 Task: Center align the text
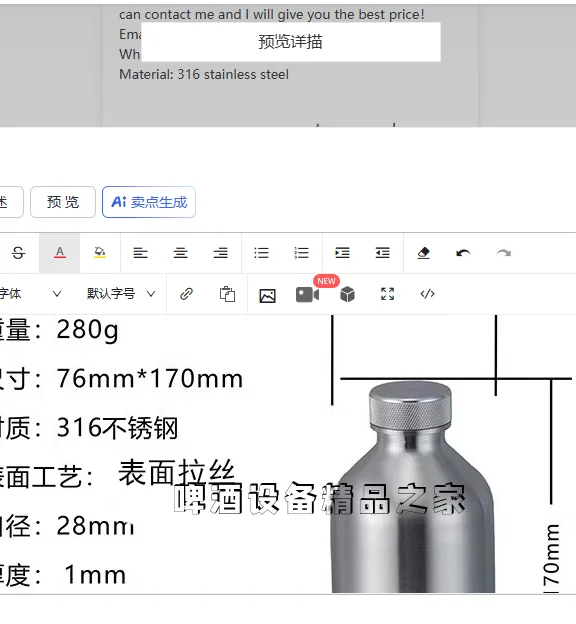[x=180, y=253]
